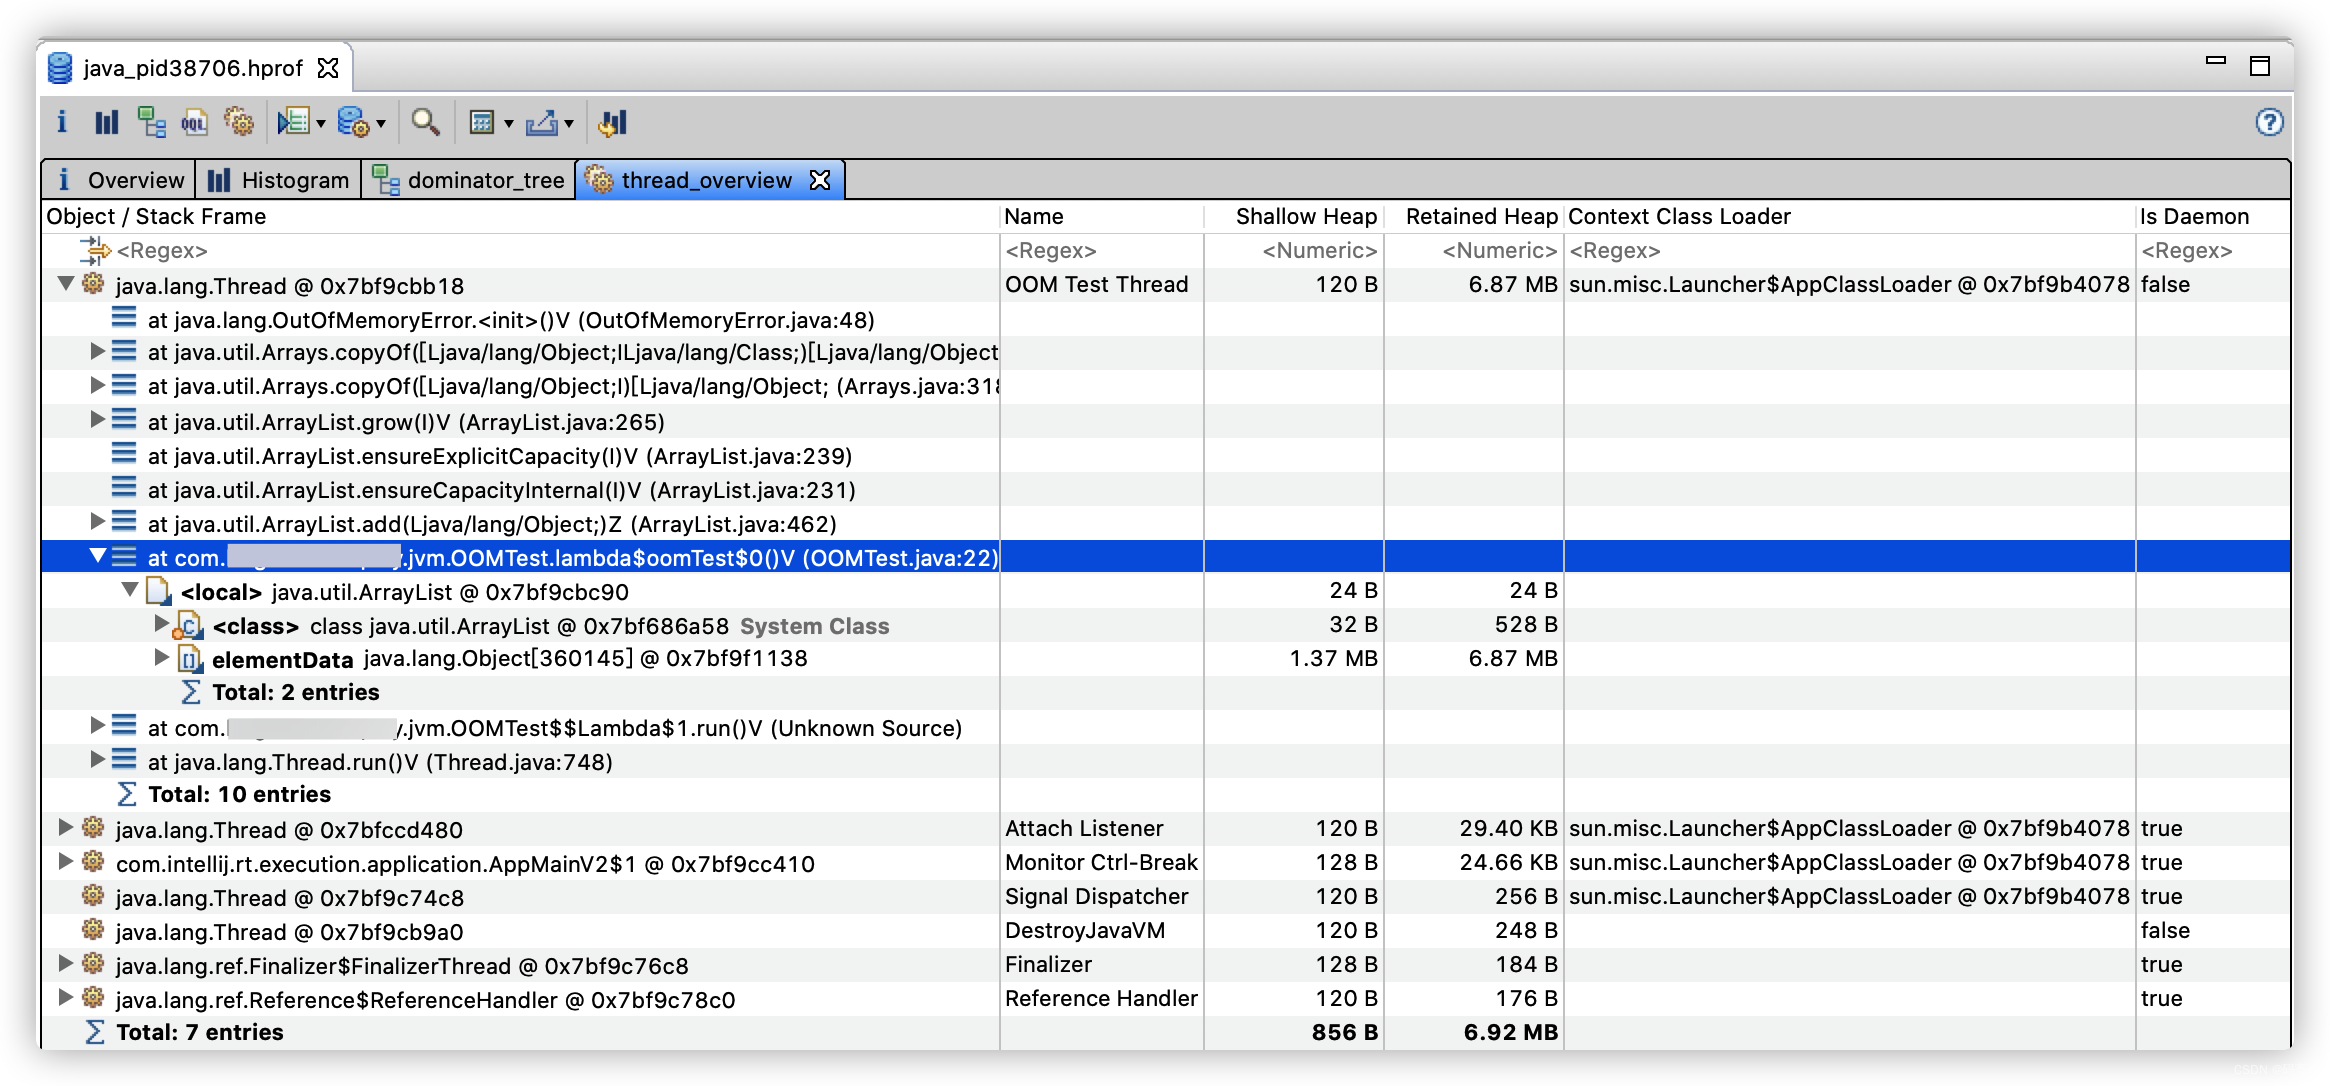Image resolution: width=2330 pixels, height=1086 pixels.
Task: Click the array icon beside elementData
Action: 189,658
